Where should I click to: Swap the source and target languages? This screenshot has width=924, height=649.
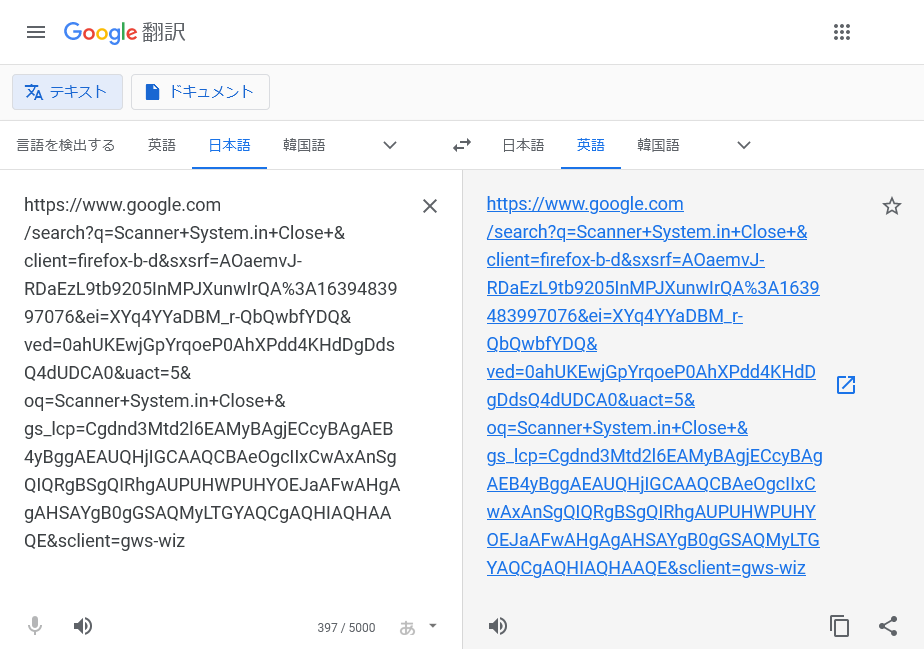coord(461,145)
